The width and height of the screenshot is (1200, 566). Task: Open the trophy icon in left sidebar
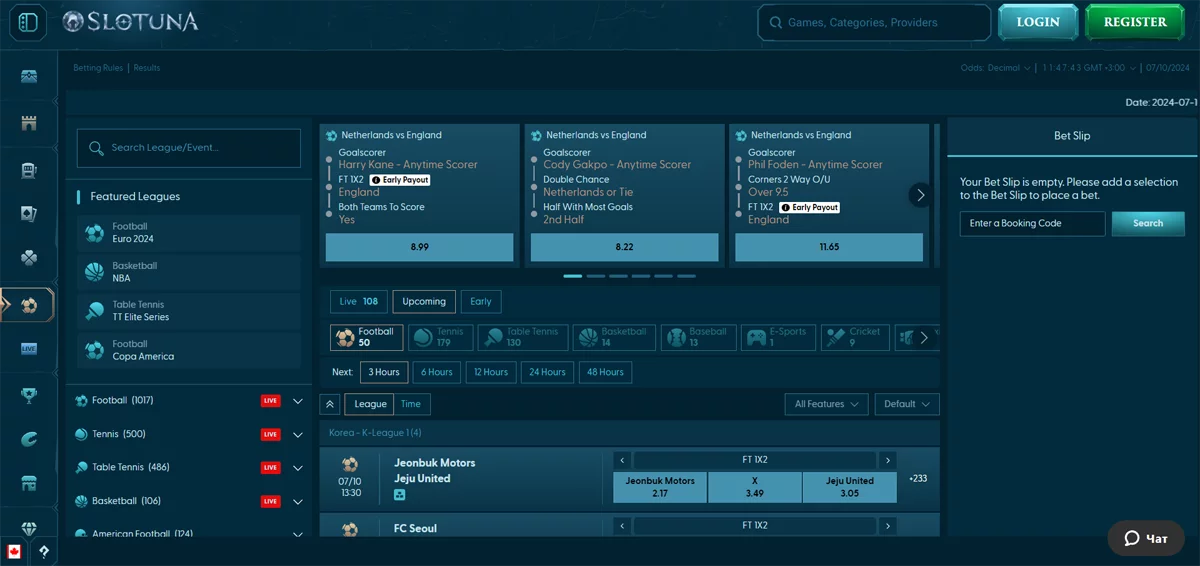[x=29, y=395]
